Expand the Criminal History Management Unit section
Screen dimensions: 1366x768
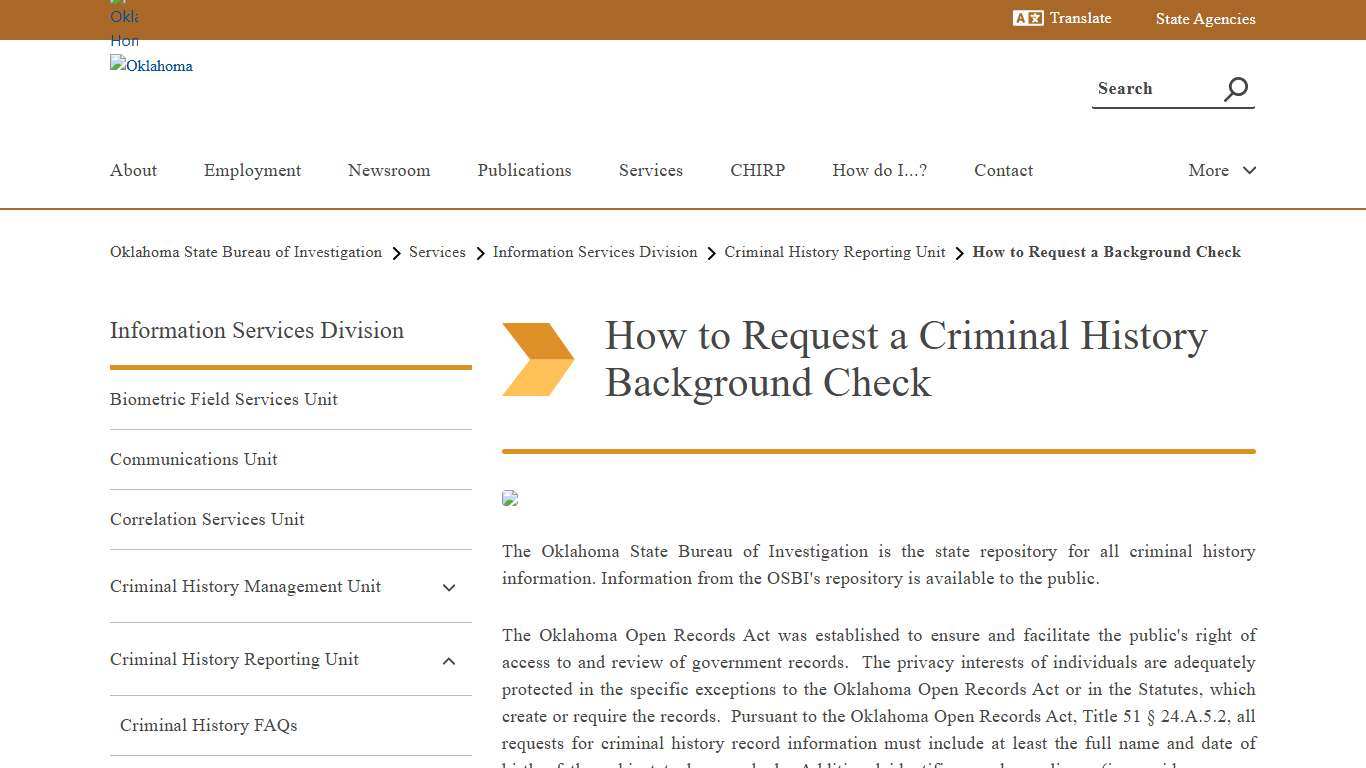(448, 587)
